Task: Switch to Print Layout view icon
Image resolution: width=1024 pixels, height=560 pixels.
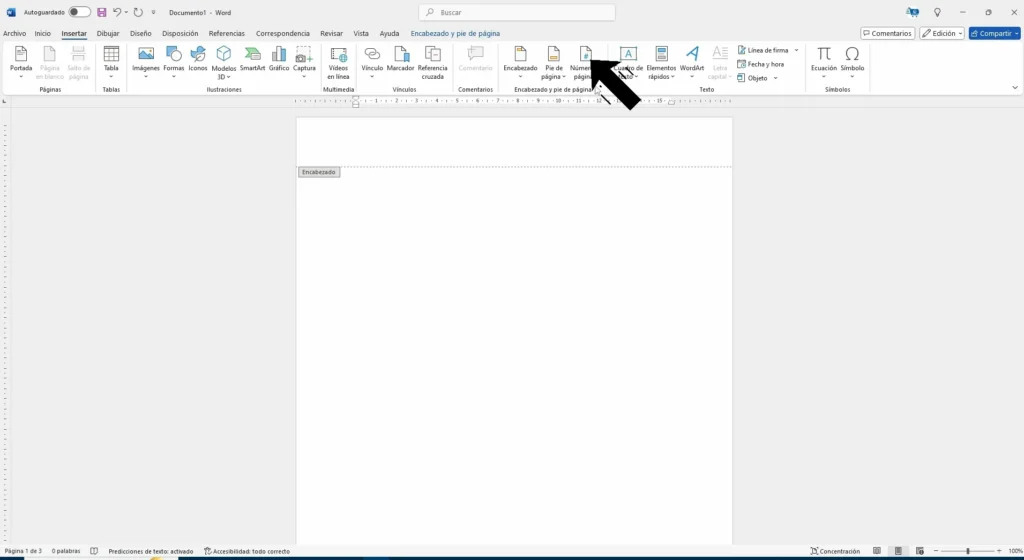Action: coord(899,552)
